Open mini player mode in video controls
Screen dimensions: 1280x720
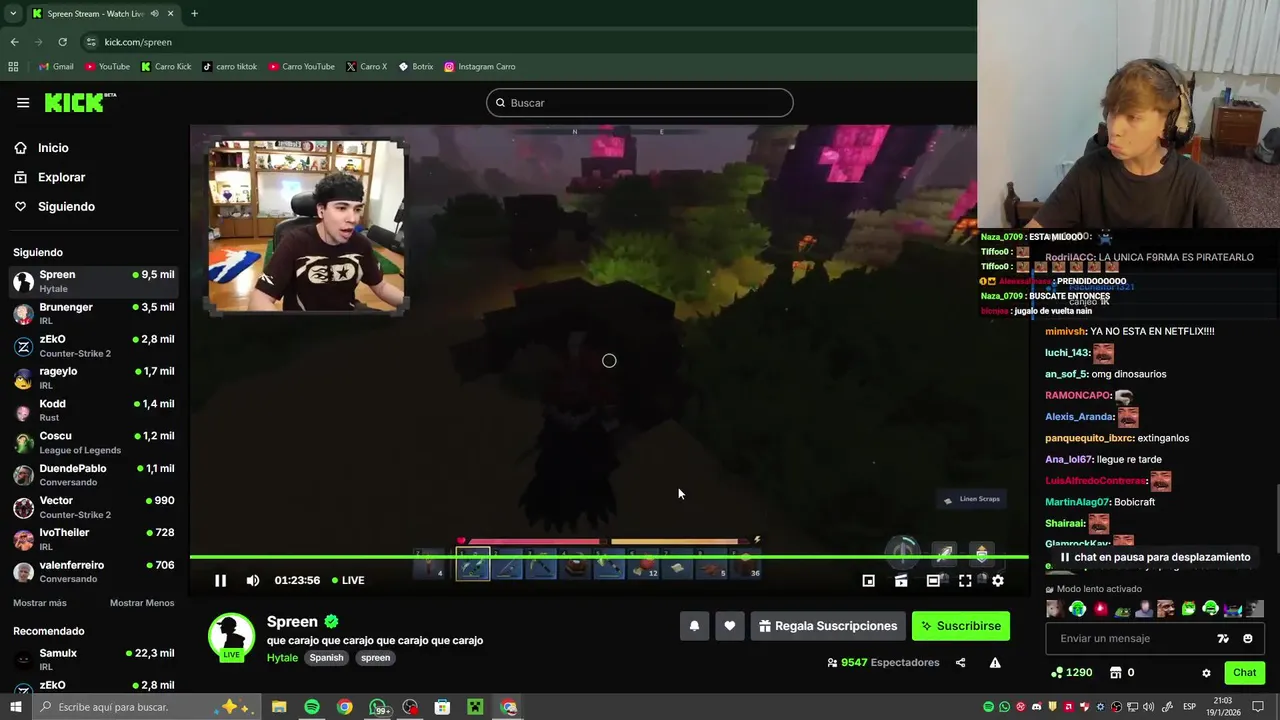coord(868,580)
